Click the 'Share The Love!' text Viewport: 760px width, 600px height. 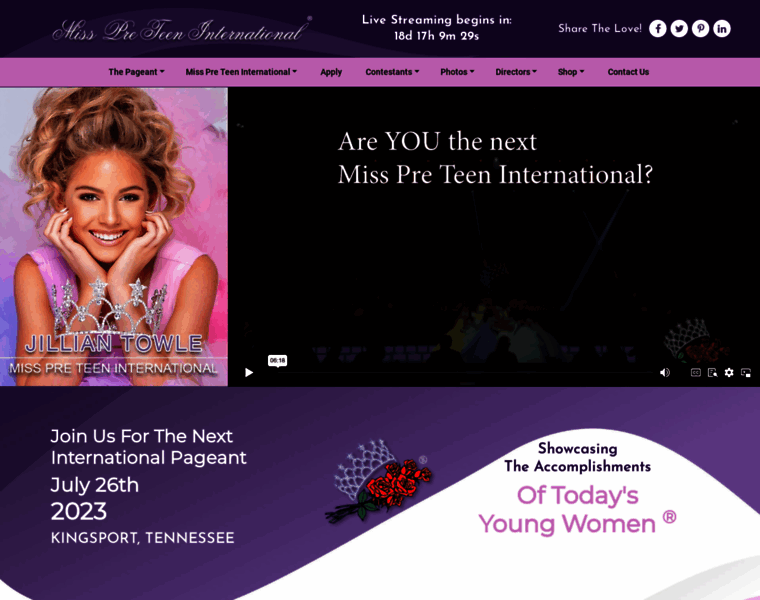pyautogui.click(x=600, y=29)
